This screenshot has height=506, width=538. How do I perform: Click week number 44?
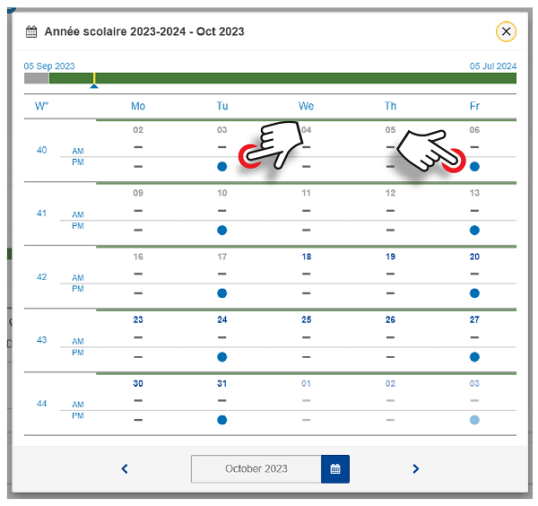tap(42, 403)
